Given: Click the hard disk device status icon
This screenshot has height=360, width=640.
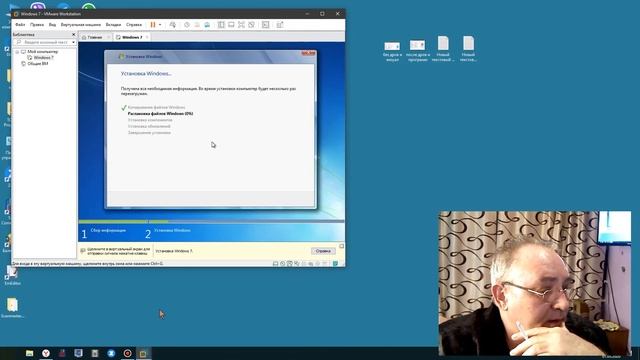Looking at the screenshot, I should coord(276,264).
